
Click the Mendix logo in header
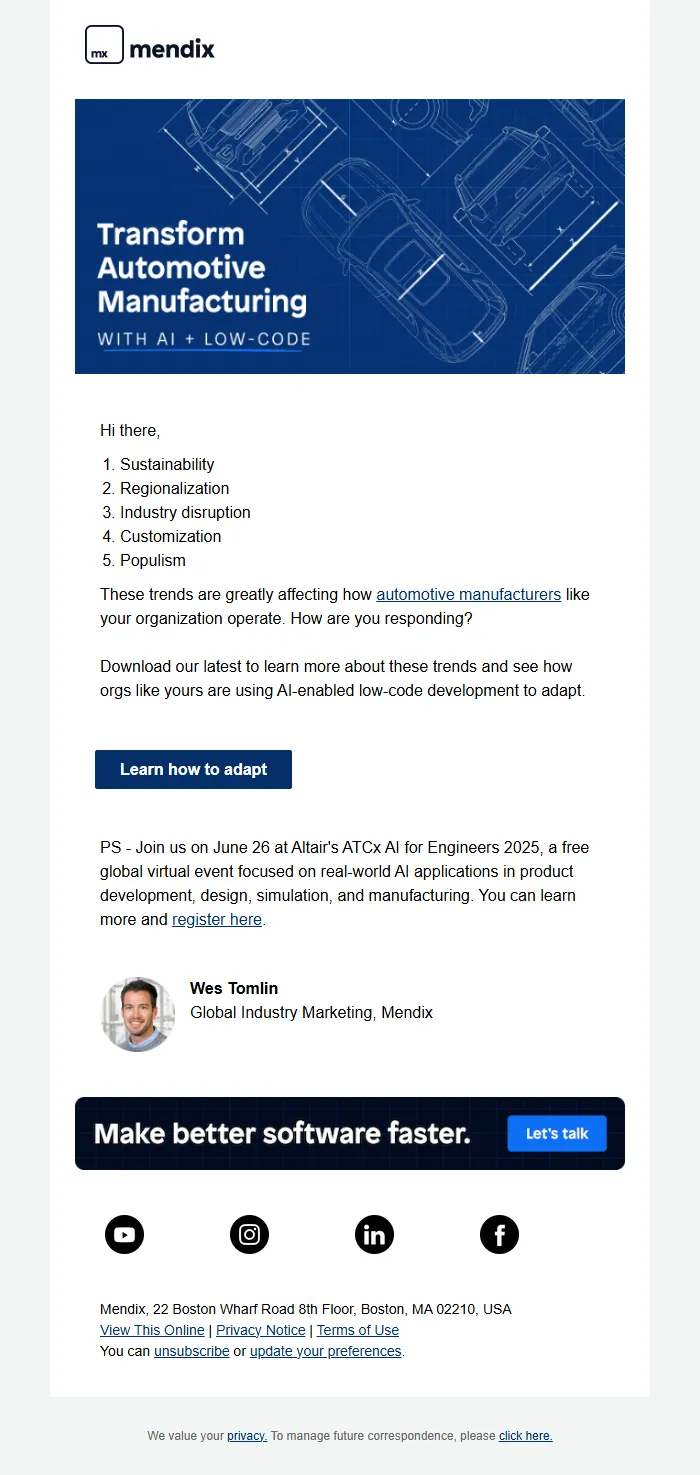pos(150,46)
